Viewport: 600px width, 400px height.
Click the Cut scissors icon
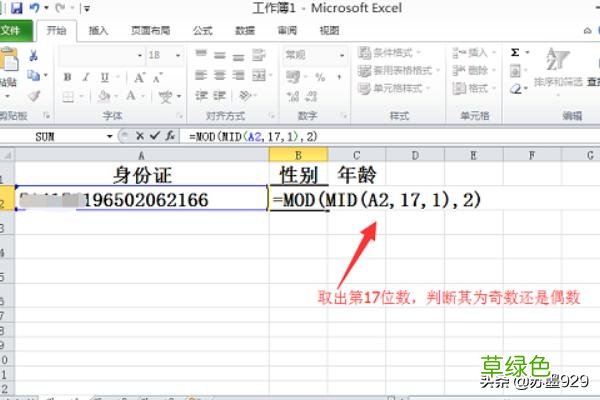33,56
